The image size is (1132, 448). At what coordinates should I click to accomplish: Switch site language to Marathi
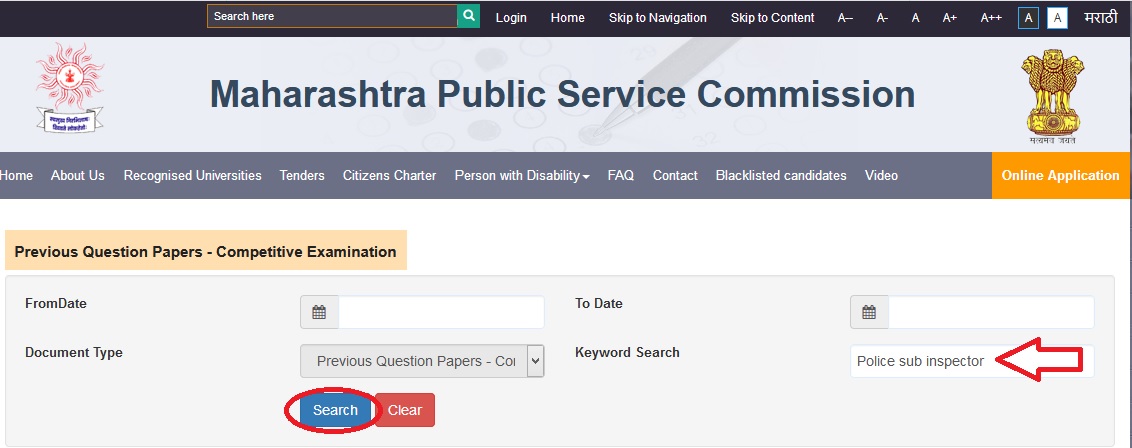click(x=1100, y=18)
